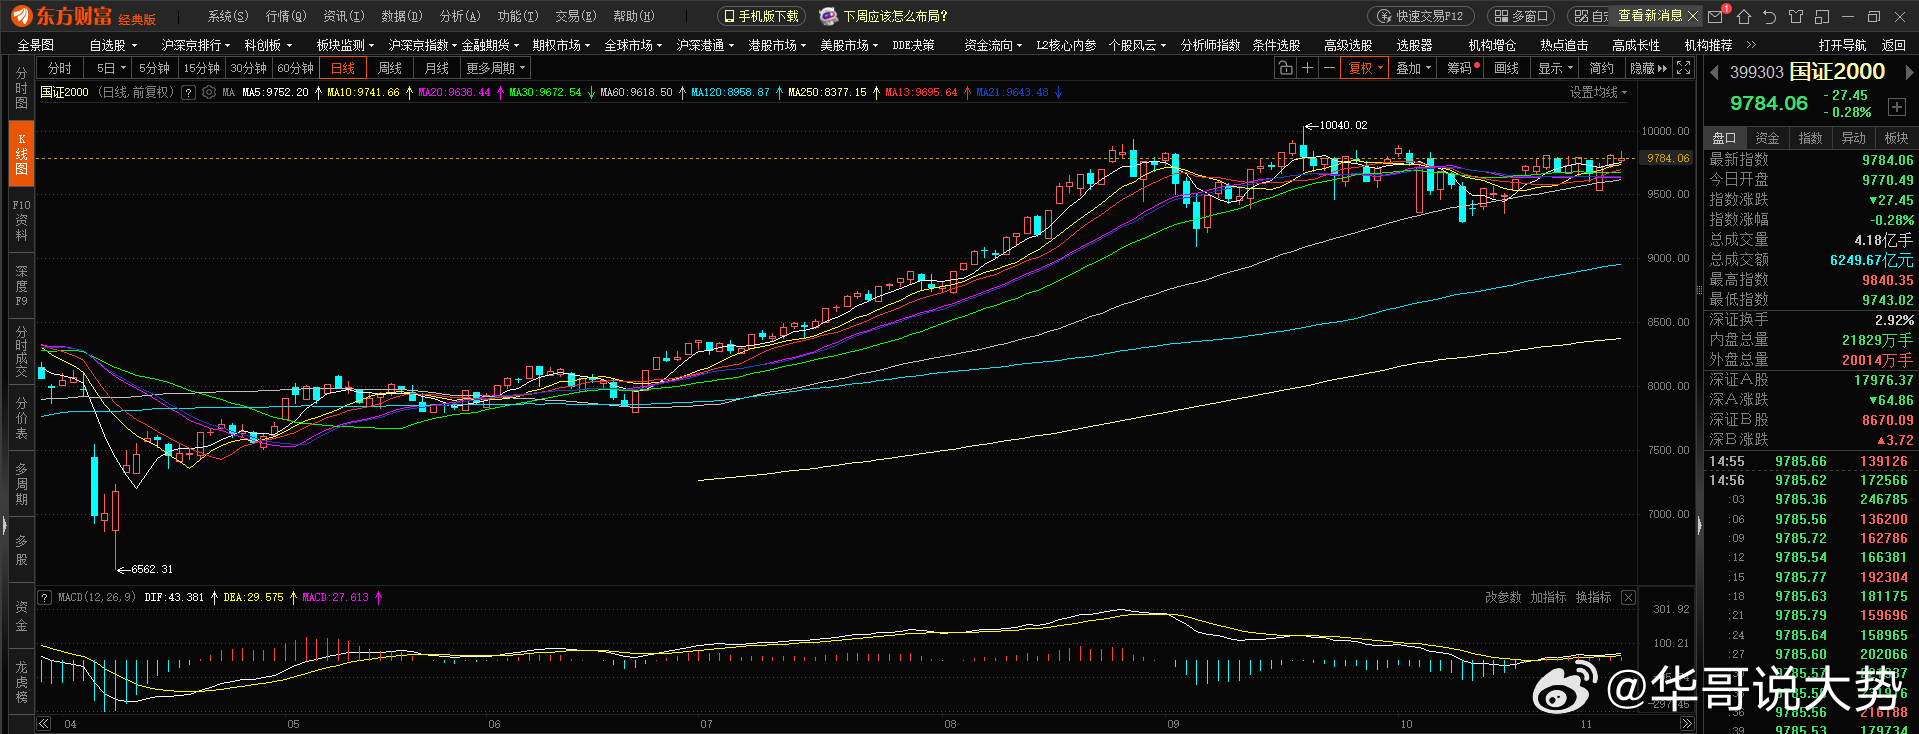The height and width of the screenshot is (734, 1919).
Task: Enter fullscreen chart mode
Action: click(x=1684, y=68)
